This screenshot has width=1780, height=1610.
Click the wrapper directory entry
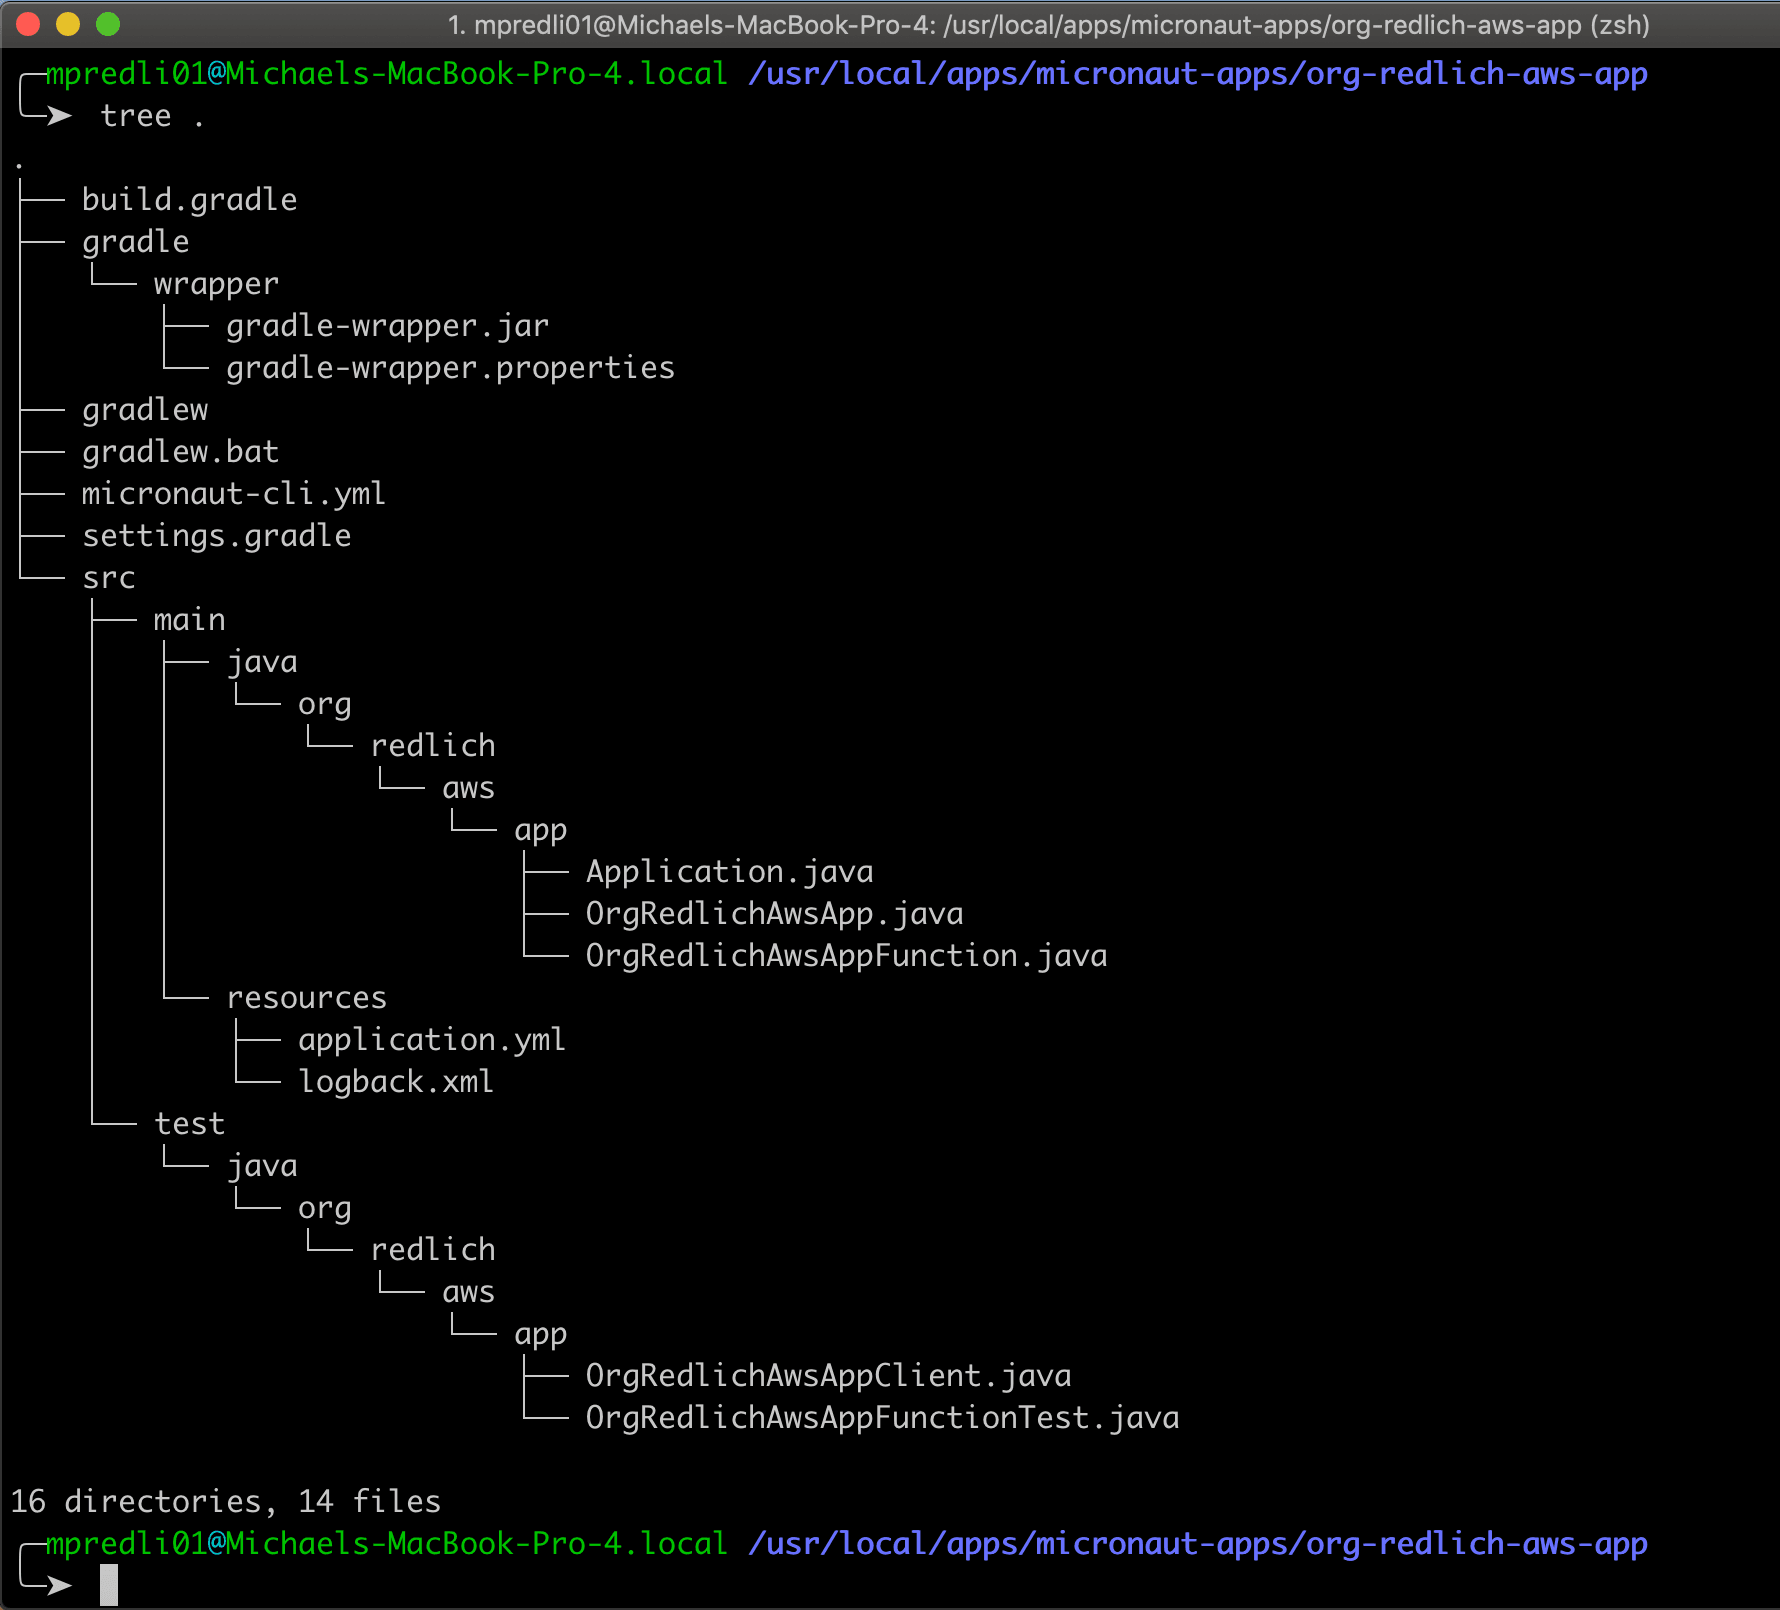216,284
